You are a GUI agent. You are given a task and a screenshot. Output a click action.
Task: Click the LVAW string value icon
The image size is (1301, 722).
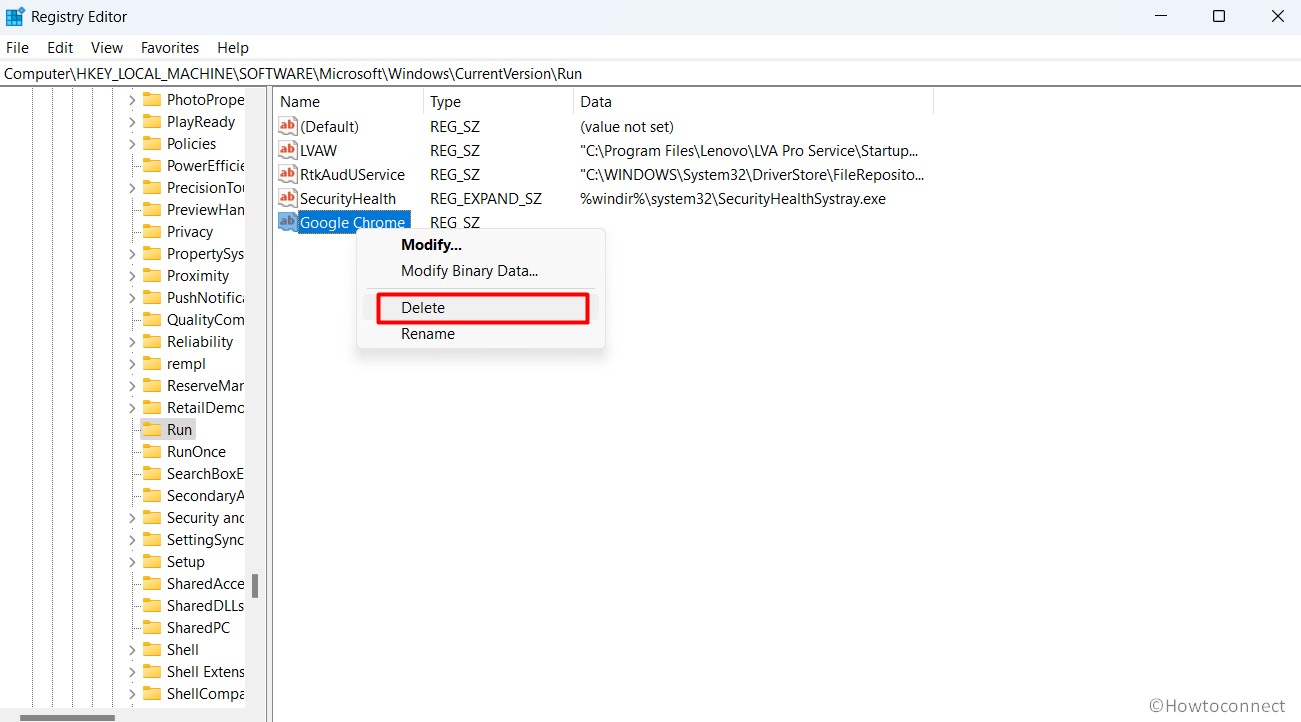point(288,150)
